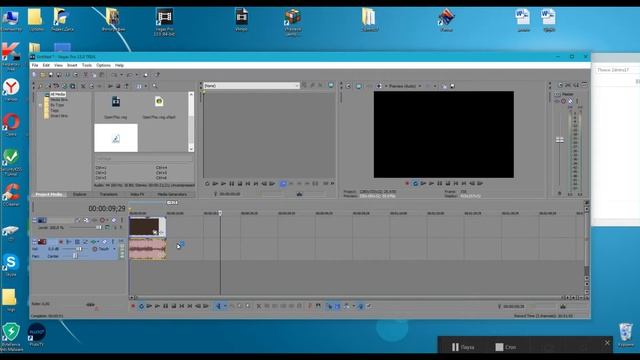The height and width of the screenshot is (360, 640).
Task: Select the Media Bins tree item
Action: pos(59,100)
